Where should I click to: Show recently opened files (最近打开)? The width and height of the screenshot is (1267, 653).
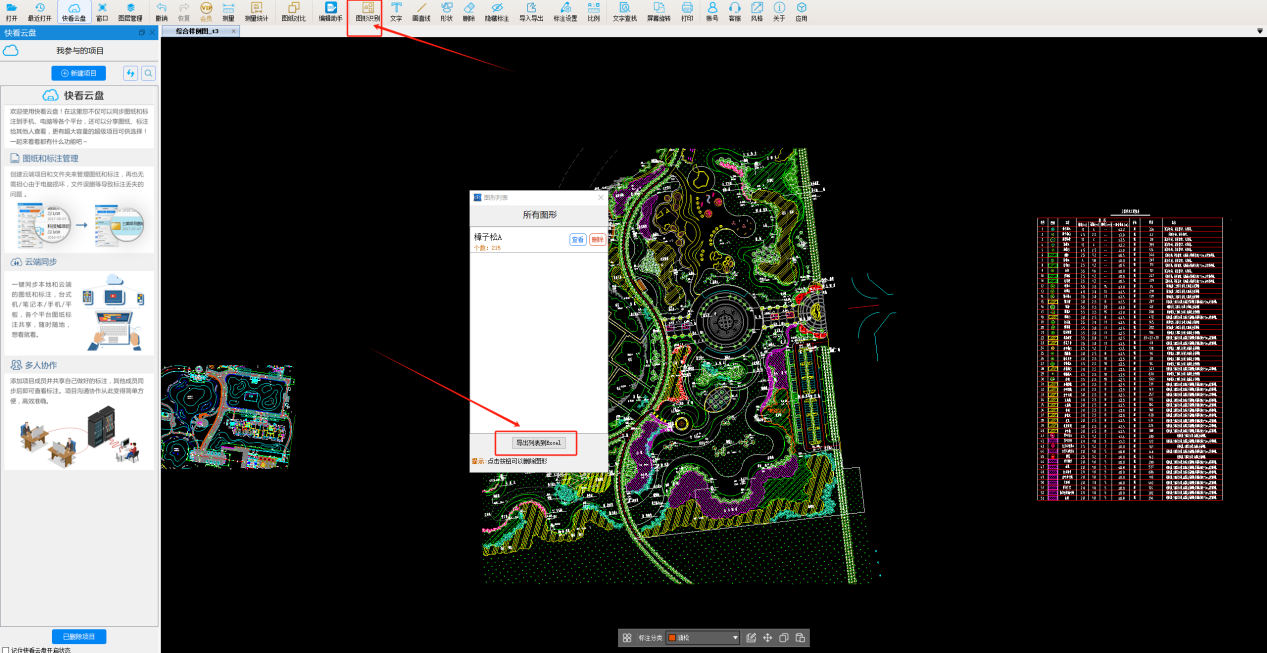click(40, 11)
